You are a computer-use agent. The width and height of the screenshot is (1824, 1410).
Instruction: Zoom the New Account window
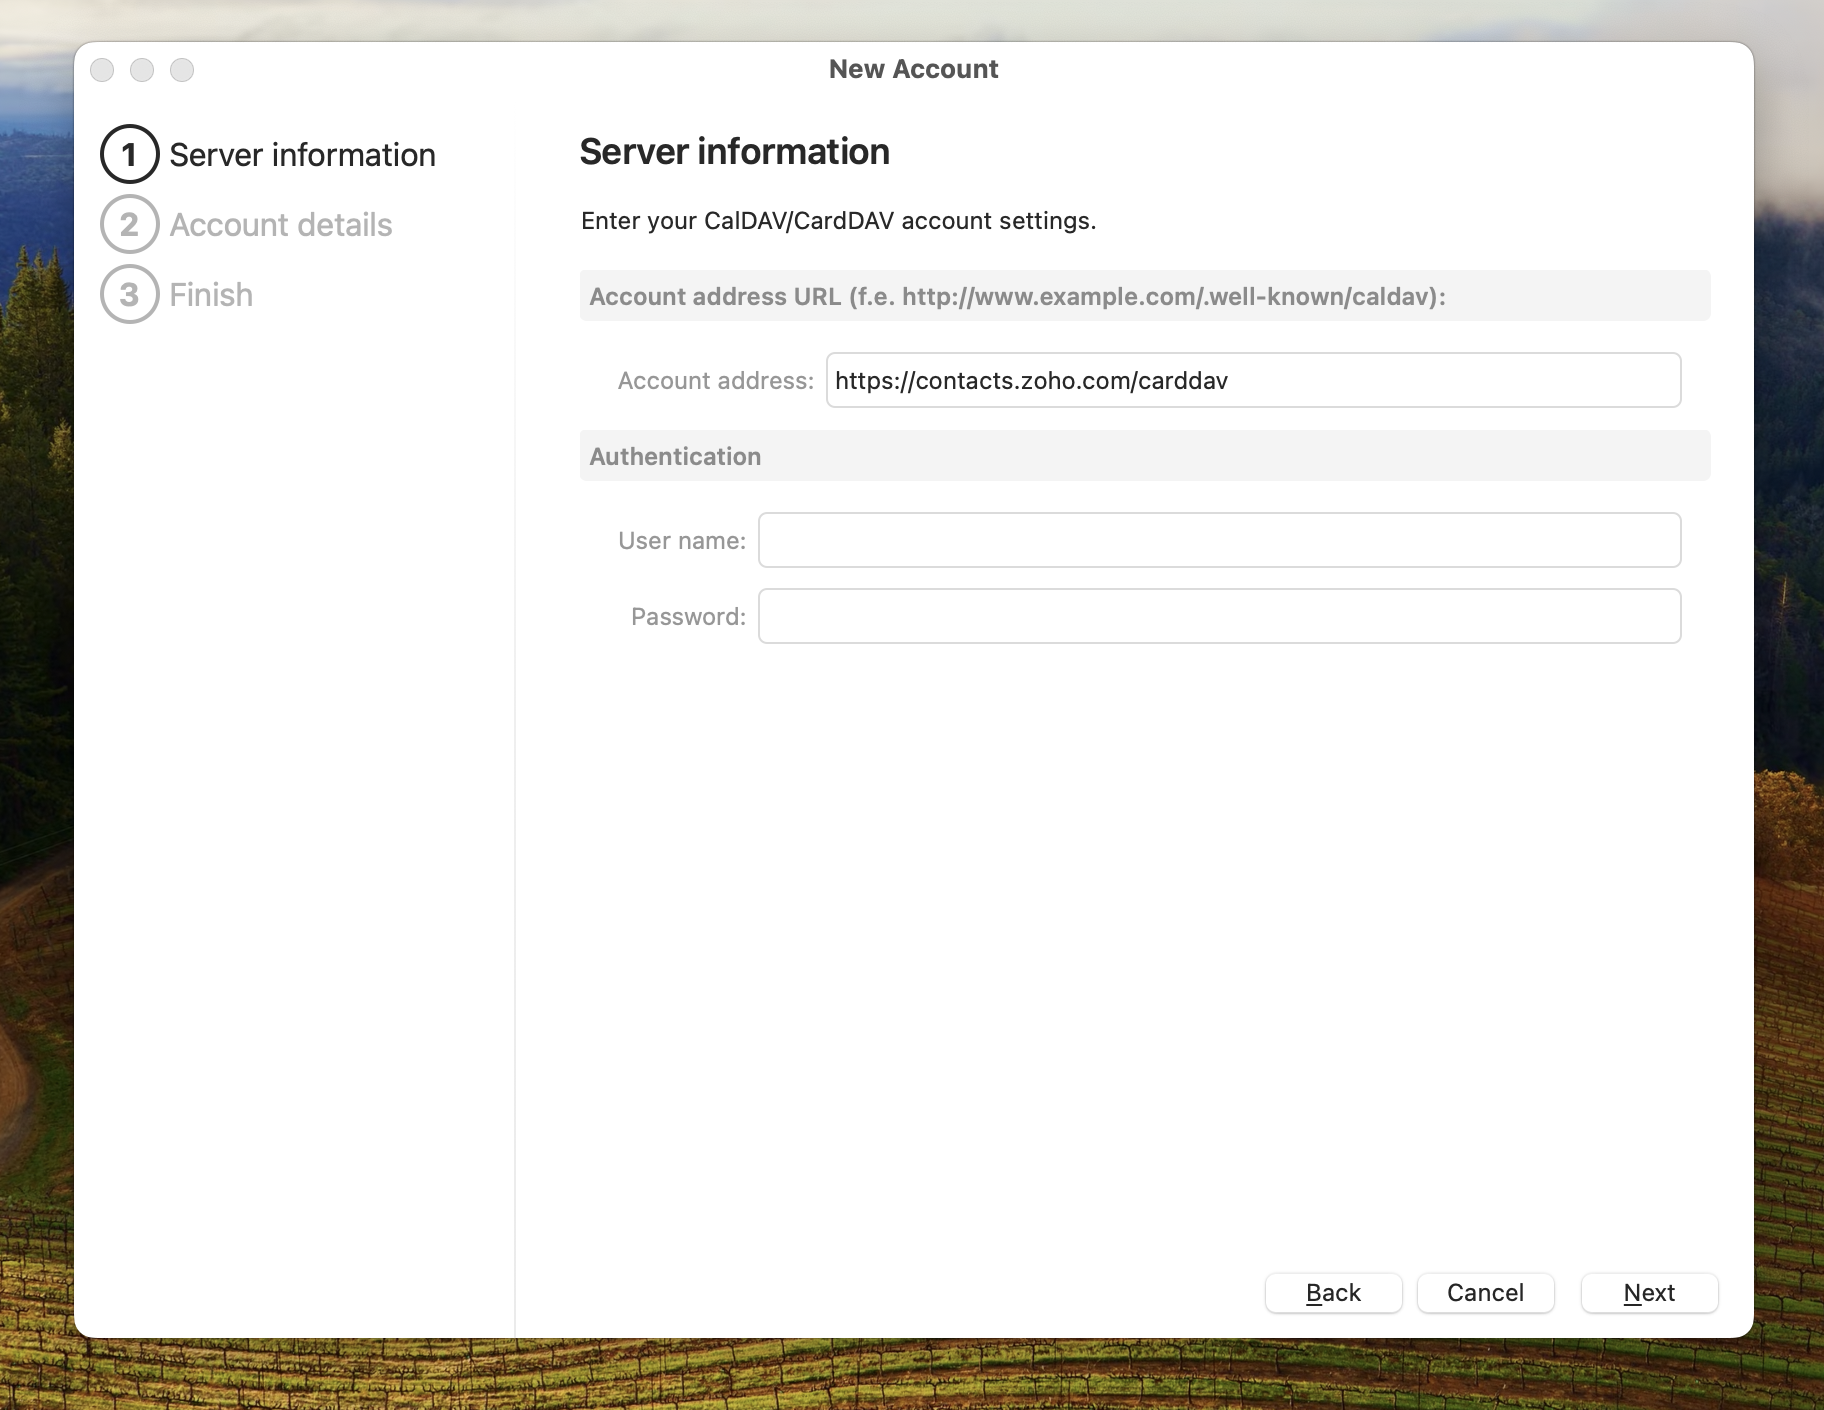182,70
